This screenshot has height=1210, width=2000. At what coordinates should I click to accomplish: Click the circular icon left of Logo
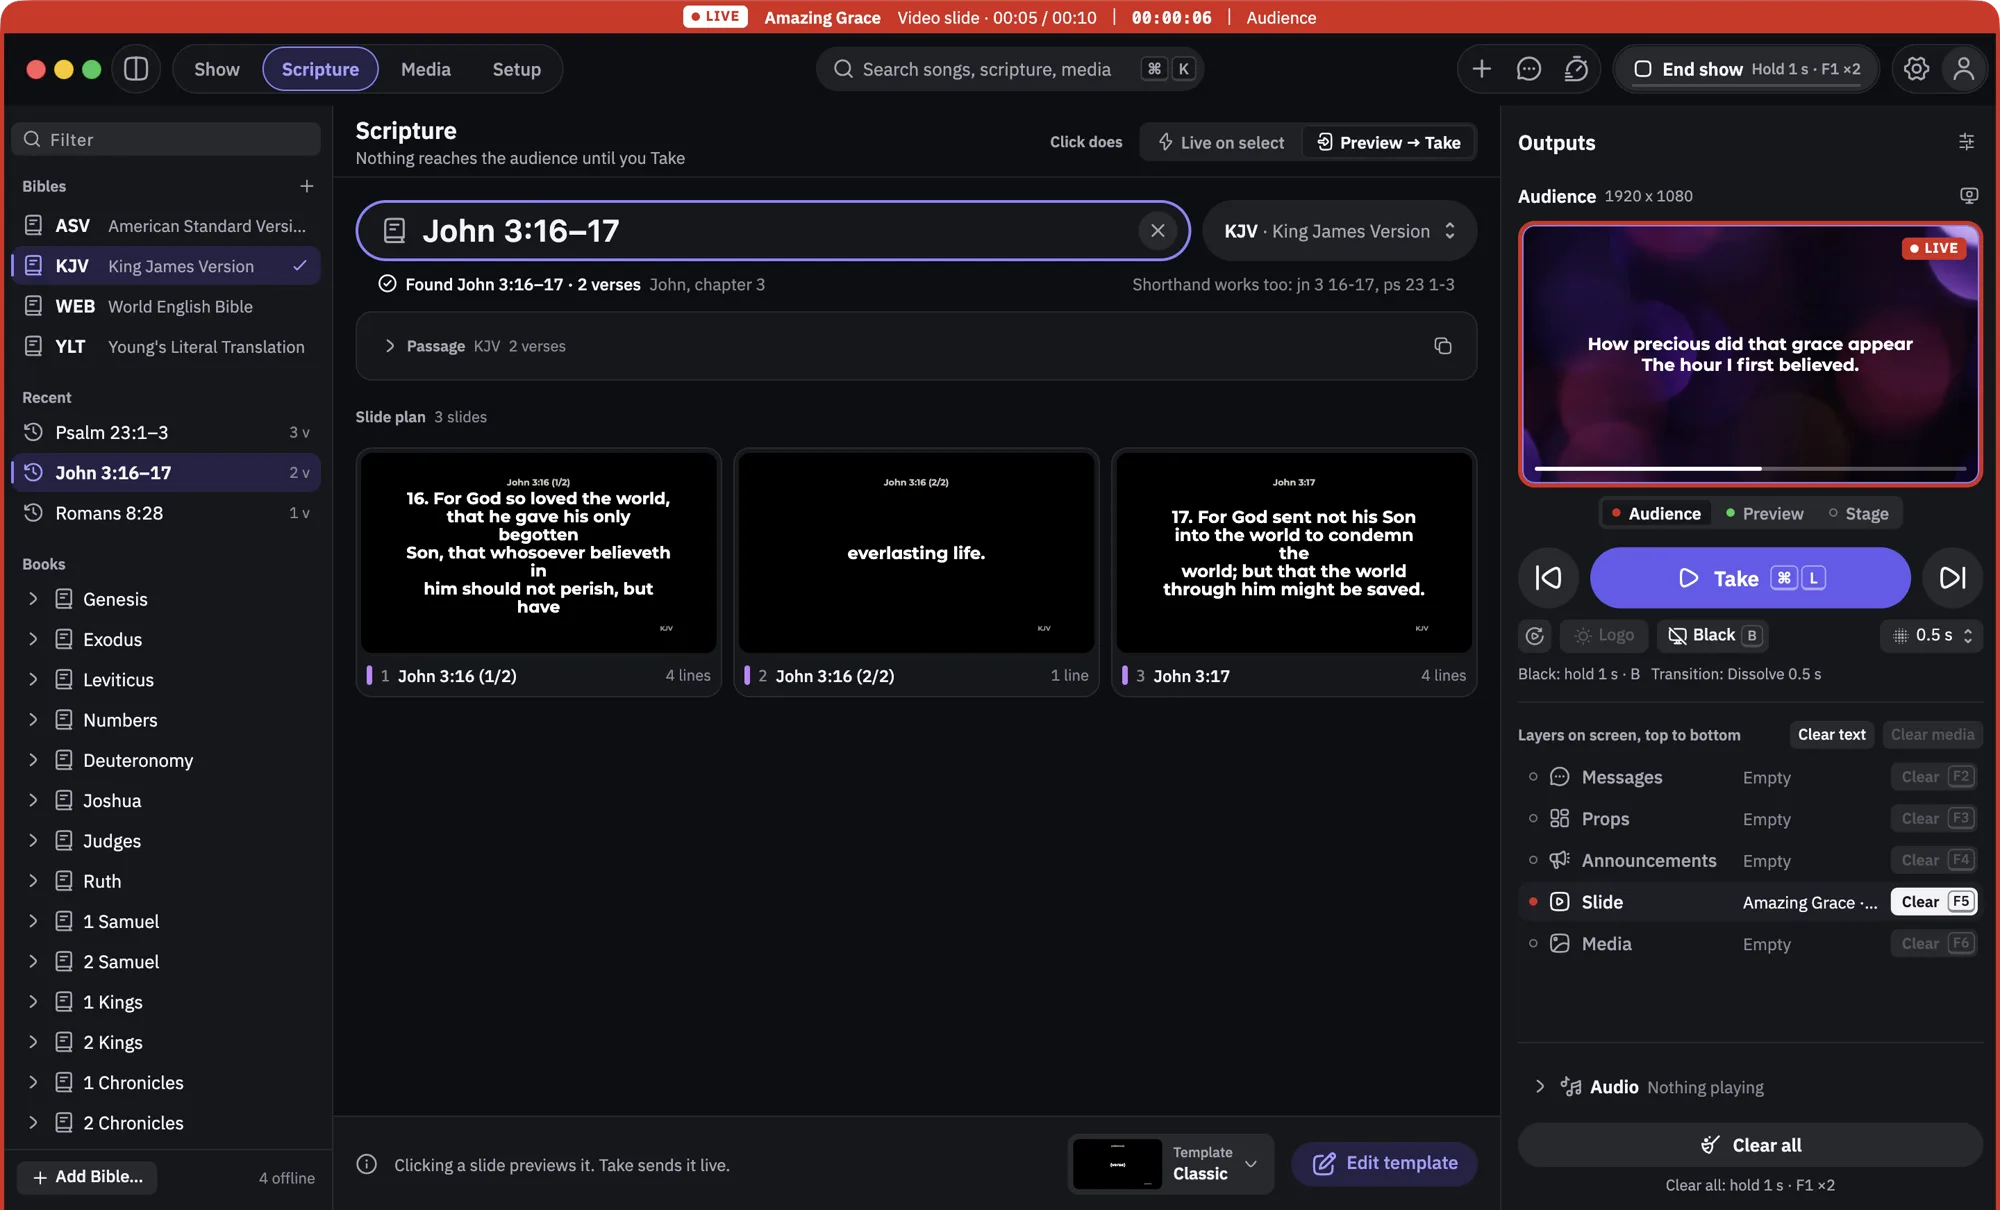[1534, 635]
